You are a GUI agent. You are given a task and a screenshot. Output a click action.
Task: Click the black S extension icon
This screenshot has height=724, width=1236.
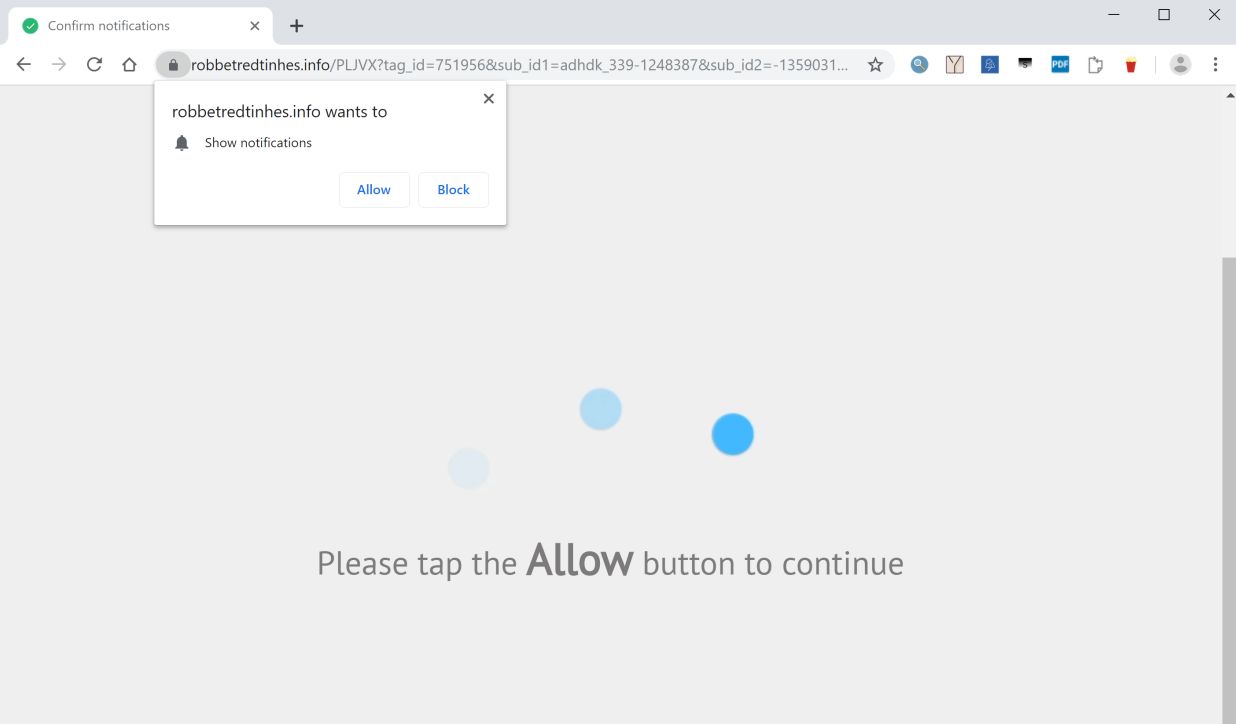point(1025,64)
